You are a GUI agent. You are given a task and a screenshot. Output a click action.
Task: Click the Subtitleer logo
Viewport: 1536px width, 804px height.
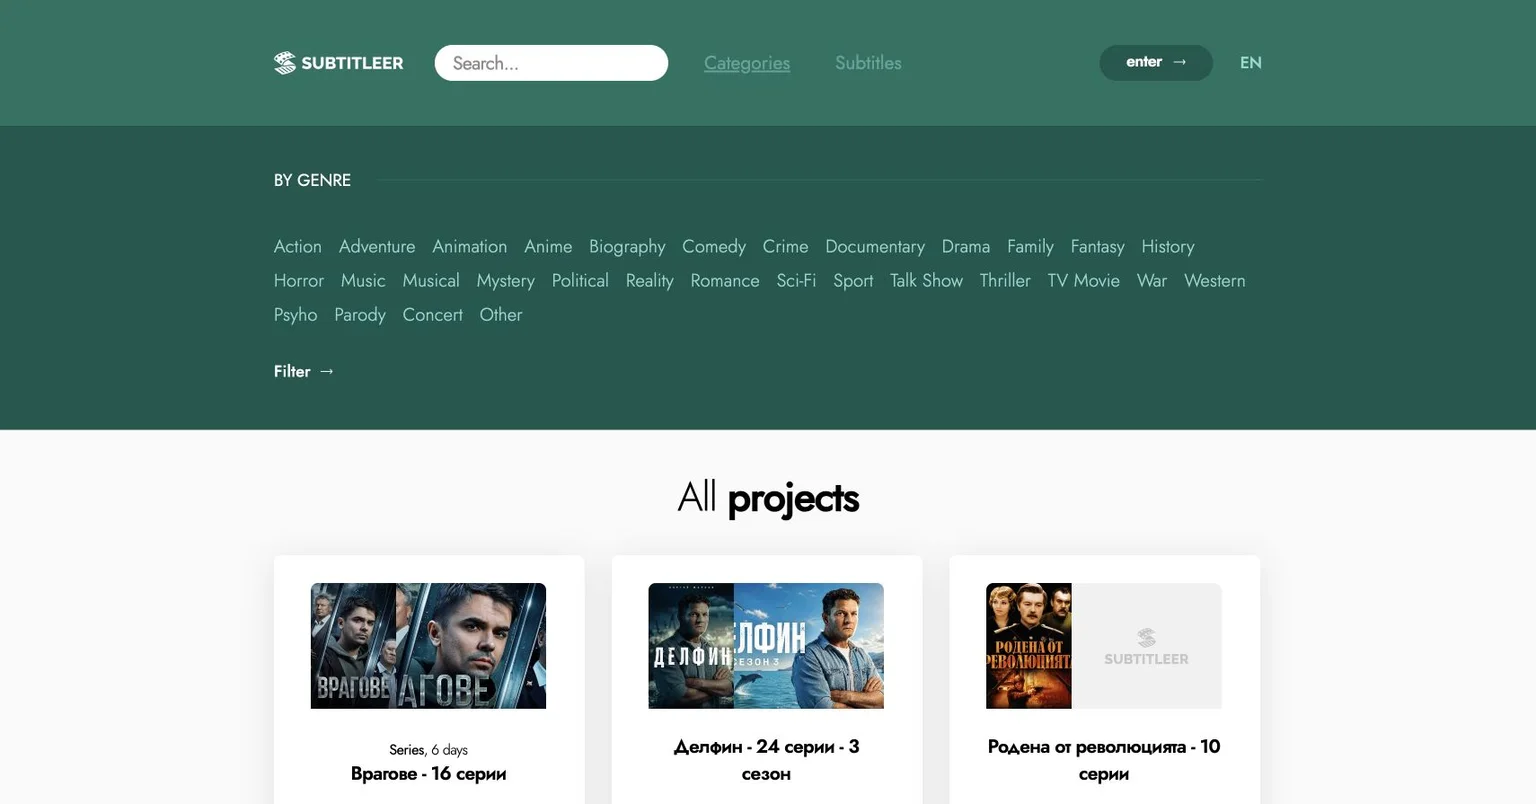tap(338, 63)
